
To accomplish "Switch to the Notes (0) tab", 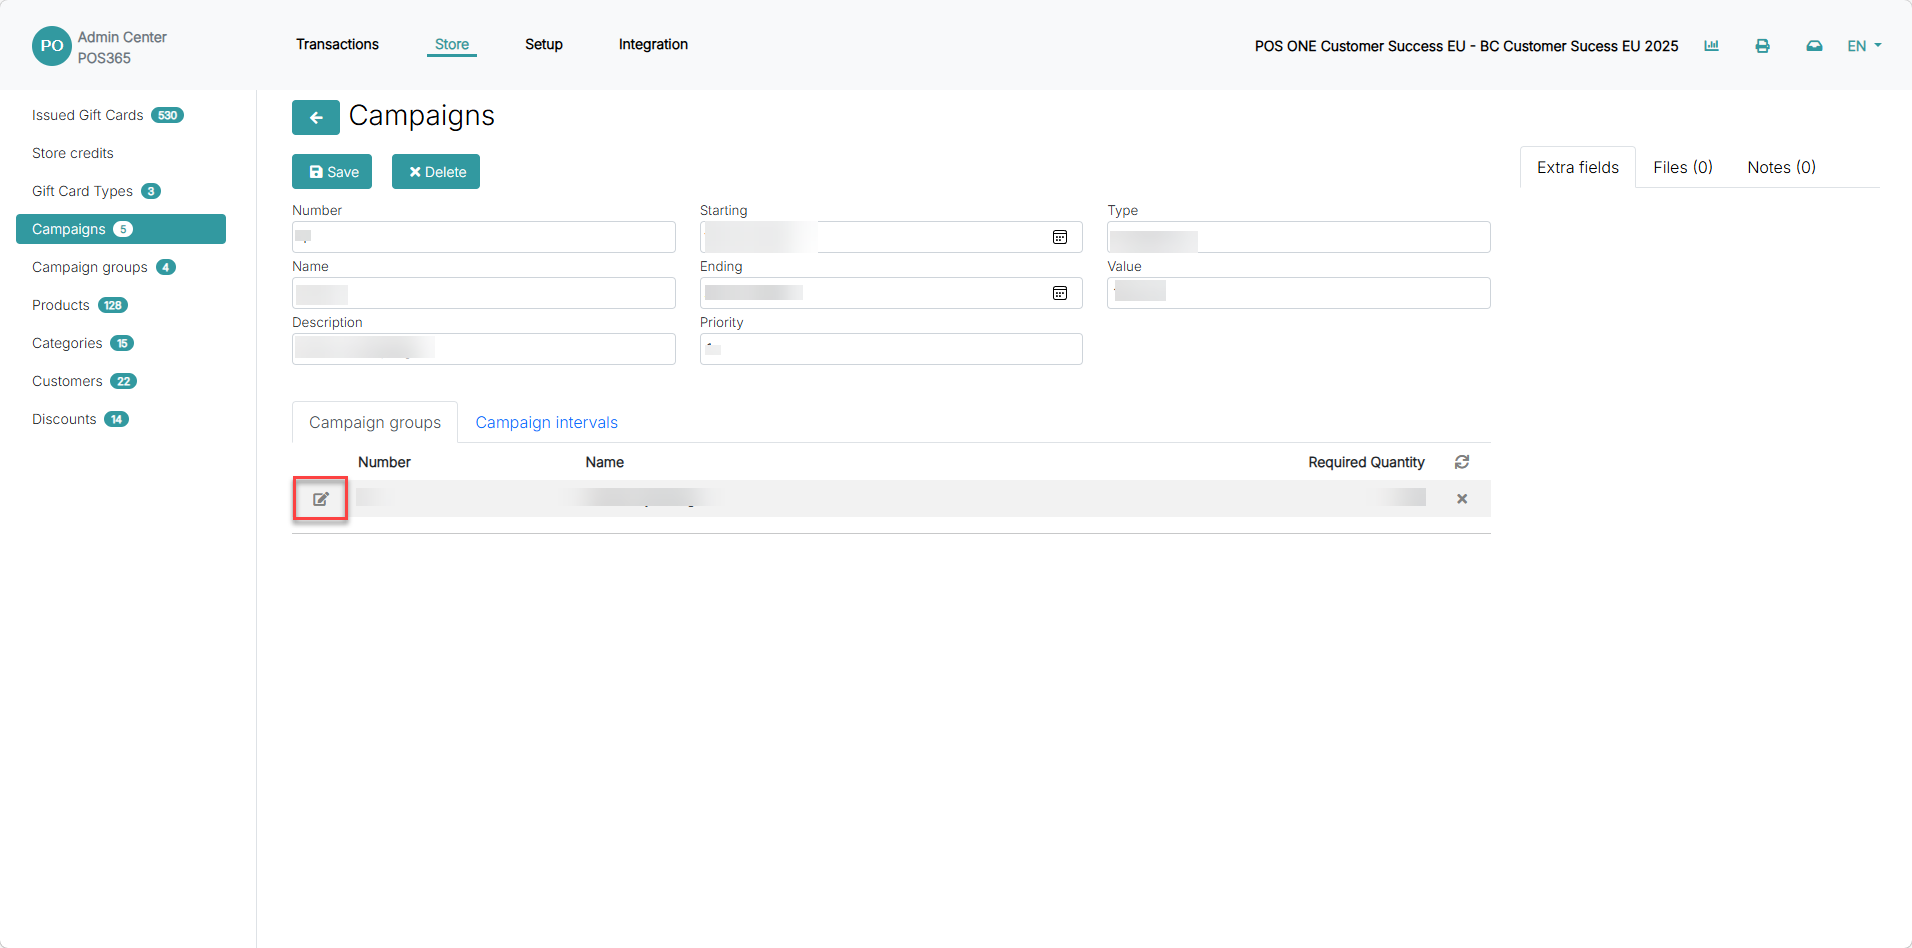I will coord(1781,167).
